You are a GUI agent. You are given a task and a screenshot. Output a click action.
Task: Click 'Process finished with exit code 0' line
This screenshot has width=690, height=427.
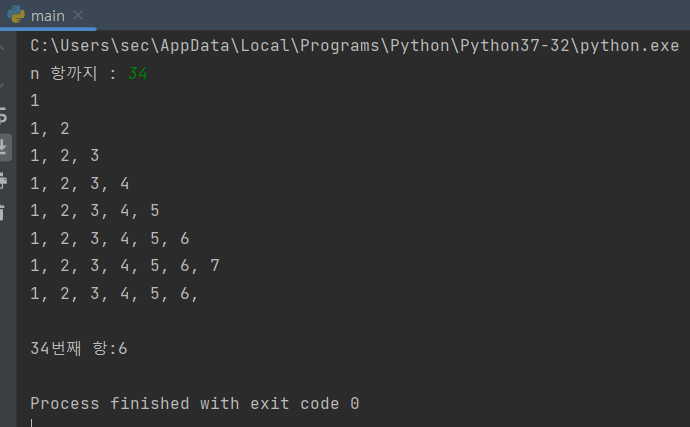[195, 404]
